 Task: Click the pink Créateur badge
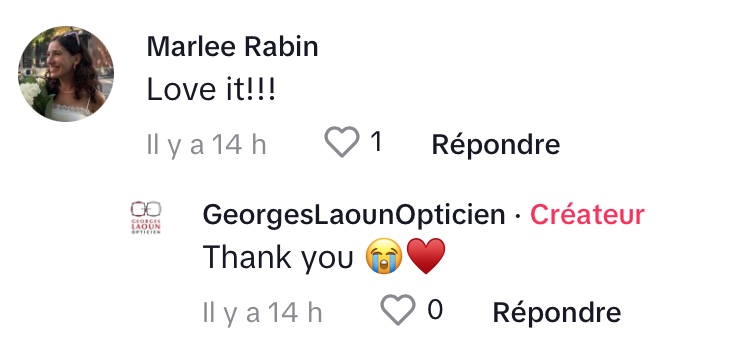pyautogui.click(x=587, y=215)
